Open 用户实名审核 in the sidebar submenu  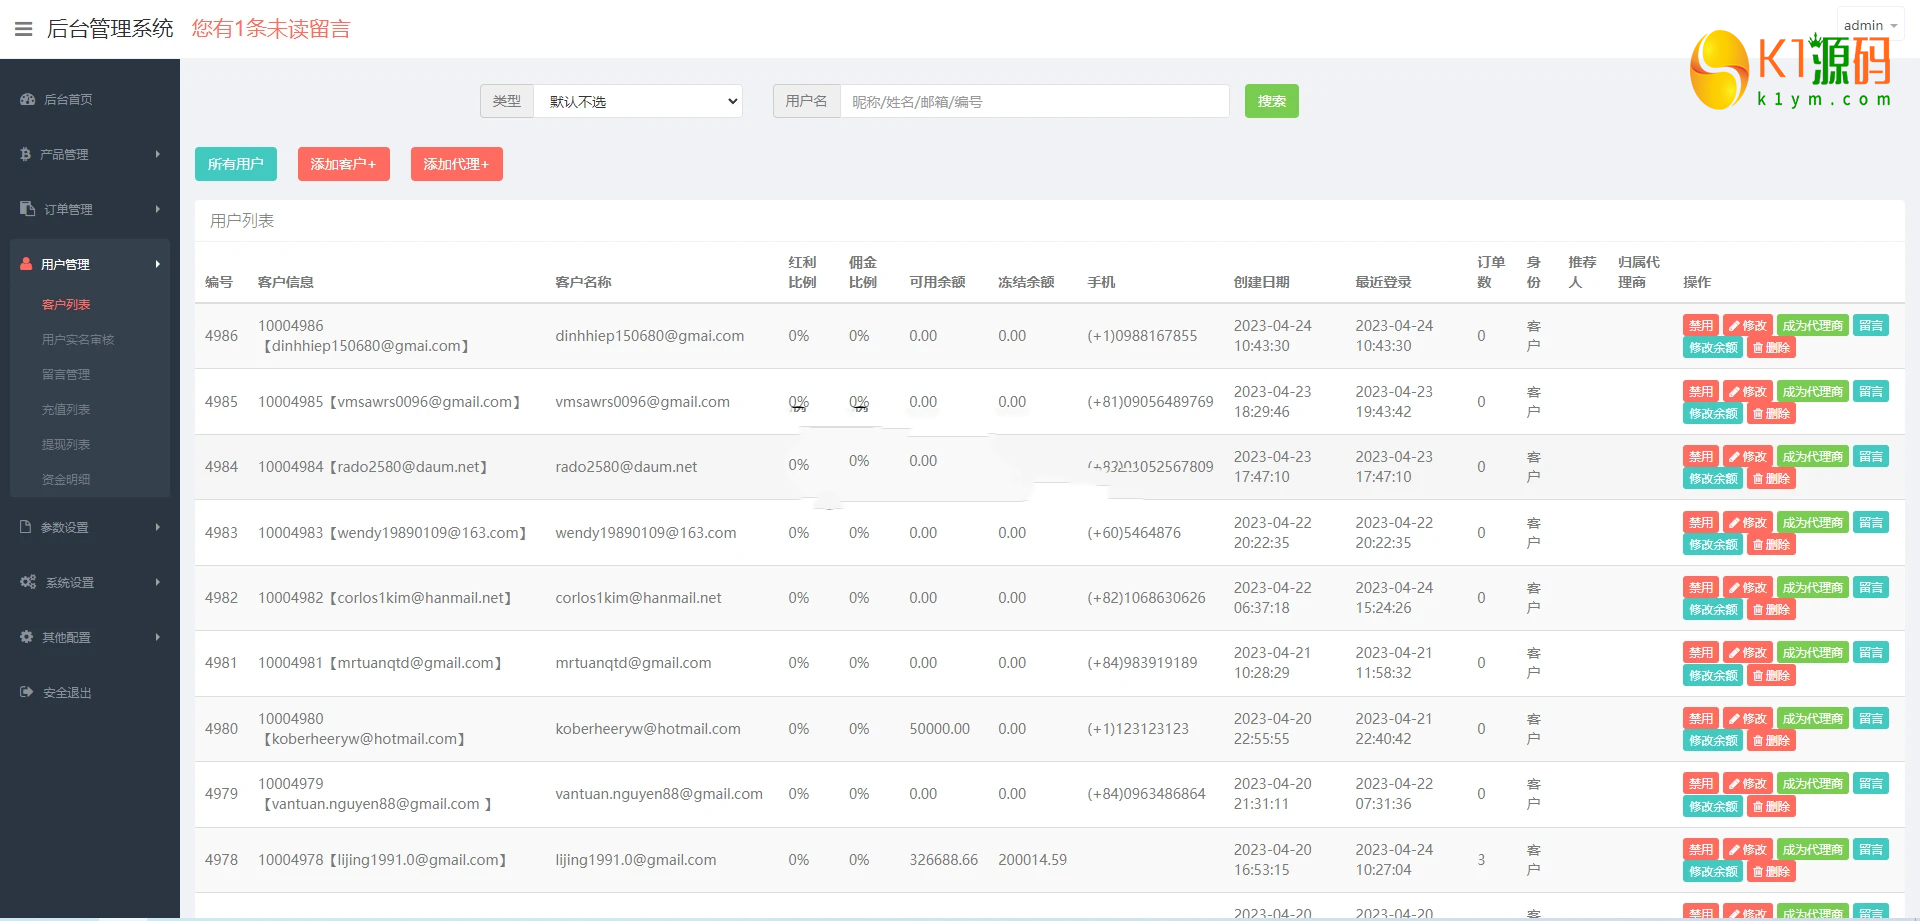coord(78,339)
